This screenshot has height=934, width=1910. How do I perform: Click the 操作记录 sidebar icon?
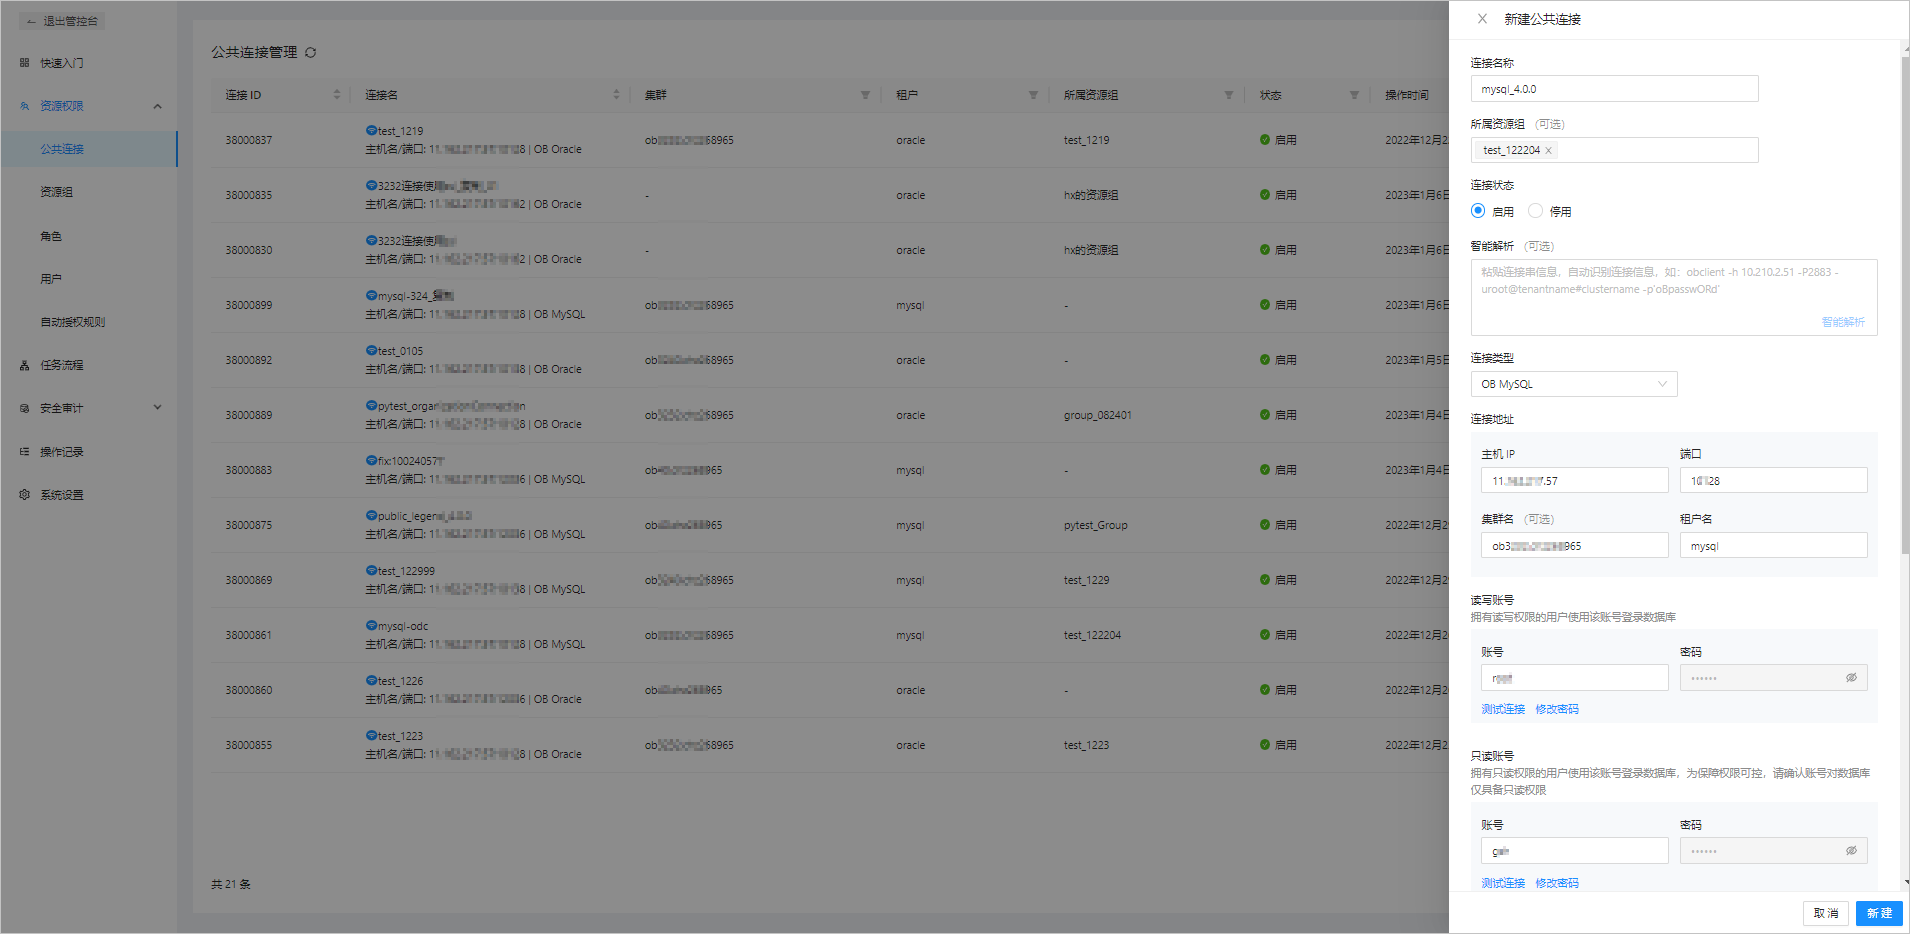click(x=24, y=452)
